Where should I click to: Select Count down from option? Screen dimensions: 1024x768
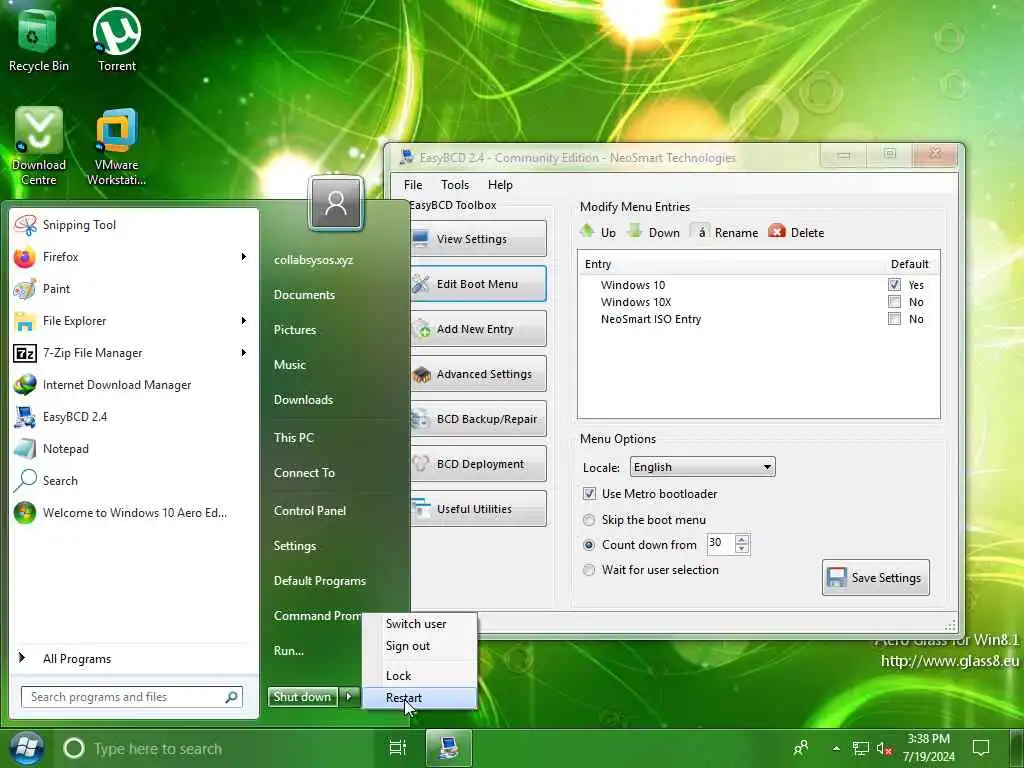click(589, 545)
